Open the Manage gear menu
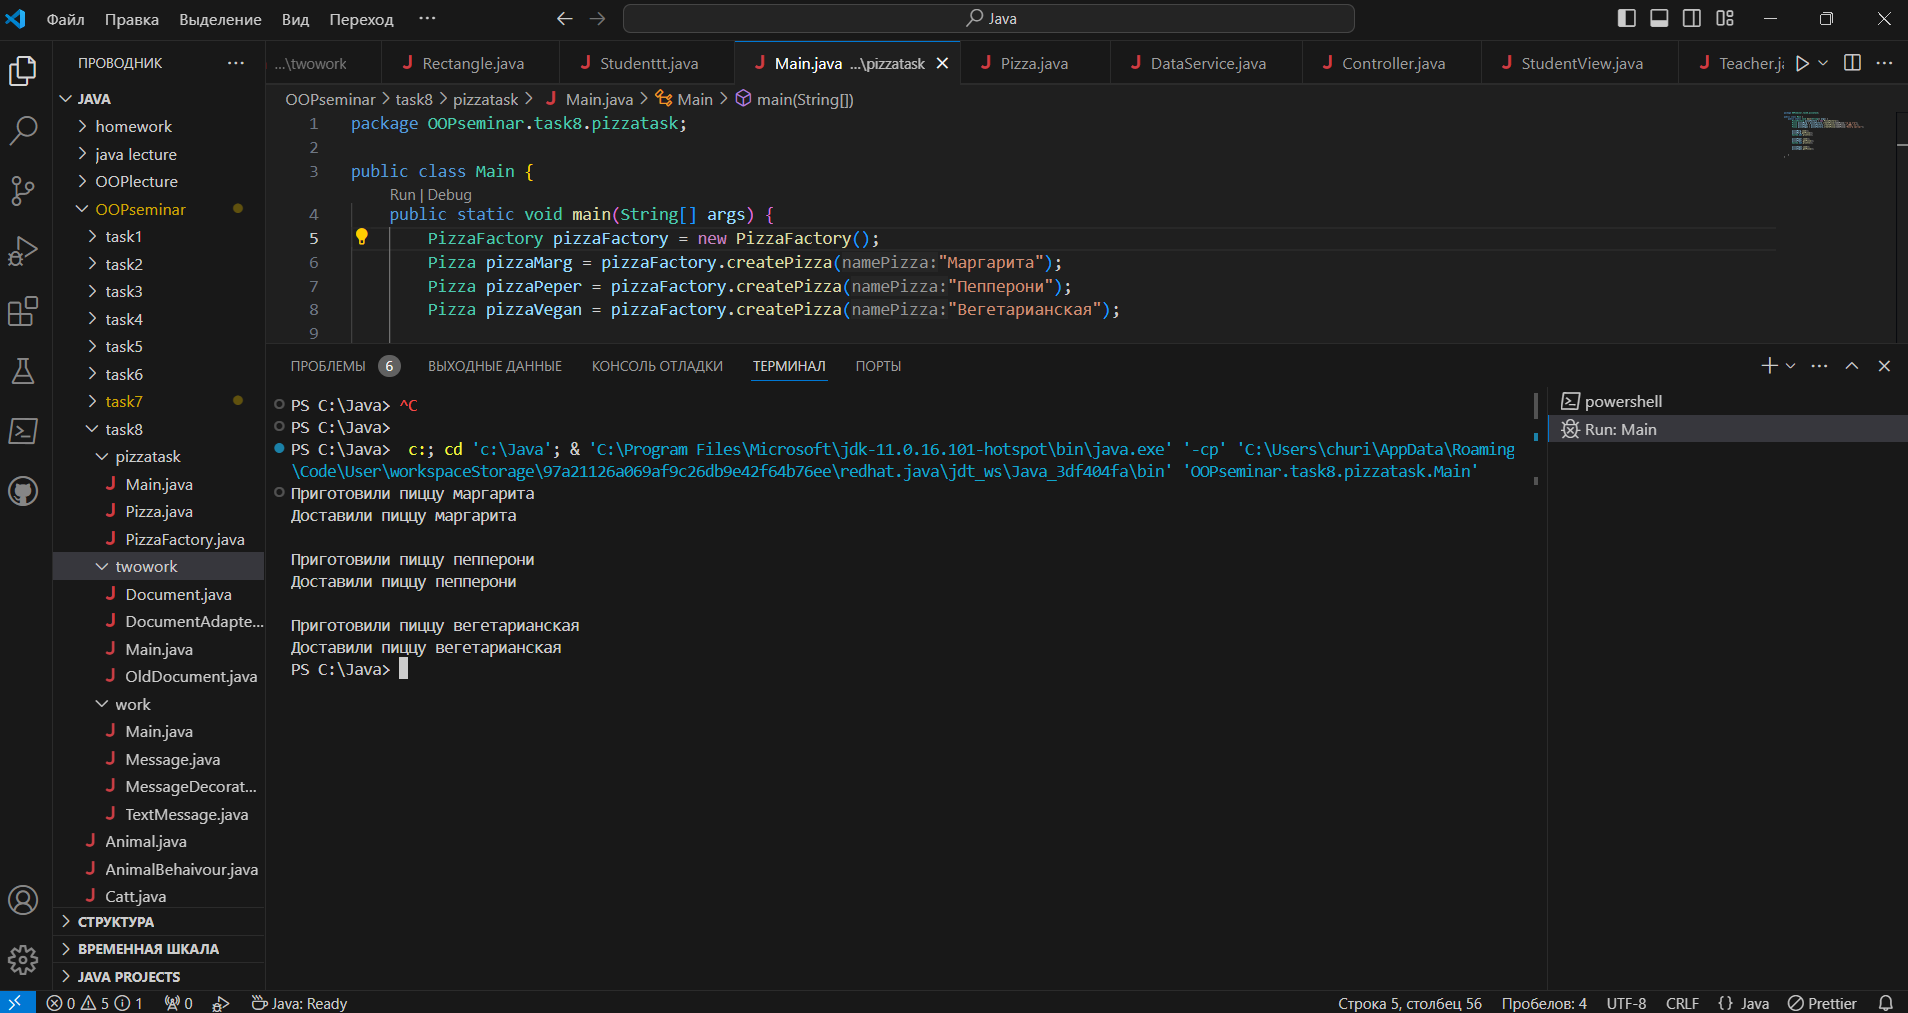Screen dimensions: 1908x1013 pyautogui.click(x=23, y=960)
